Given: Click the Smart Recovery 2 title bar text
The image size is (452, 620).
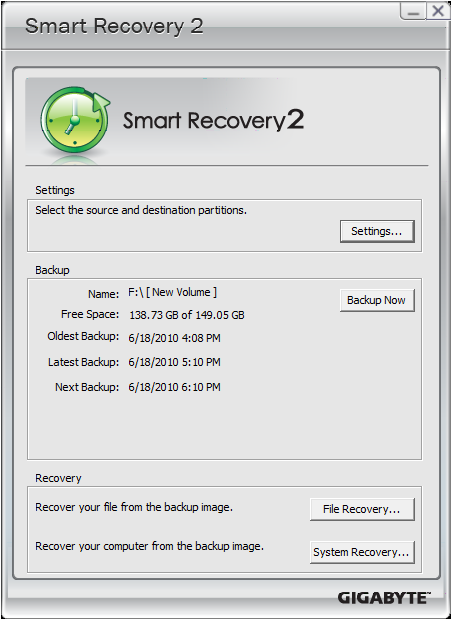Looking at the screenshot, I should pyautogui.click(x=114, y=26).
